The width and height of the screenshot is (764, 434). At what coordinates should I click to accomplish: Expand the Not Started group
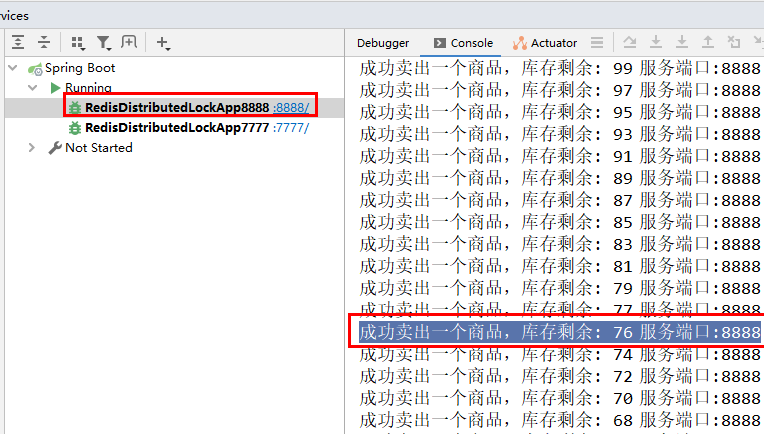[x=32, y=148]
